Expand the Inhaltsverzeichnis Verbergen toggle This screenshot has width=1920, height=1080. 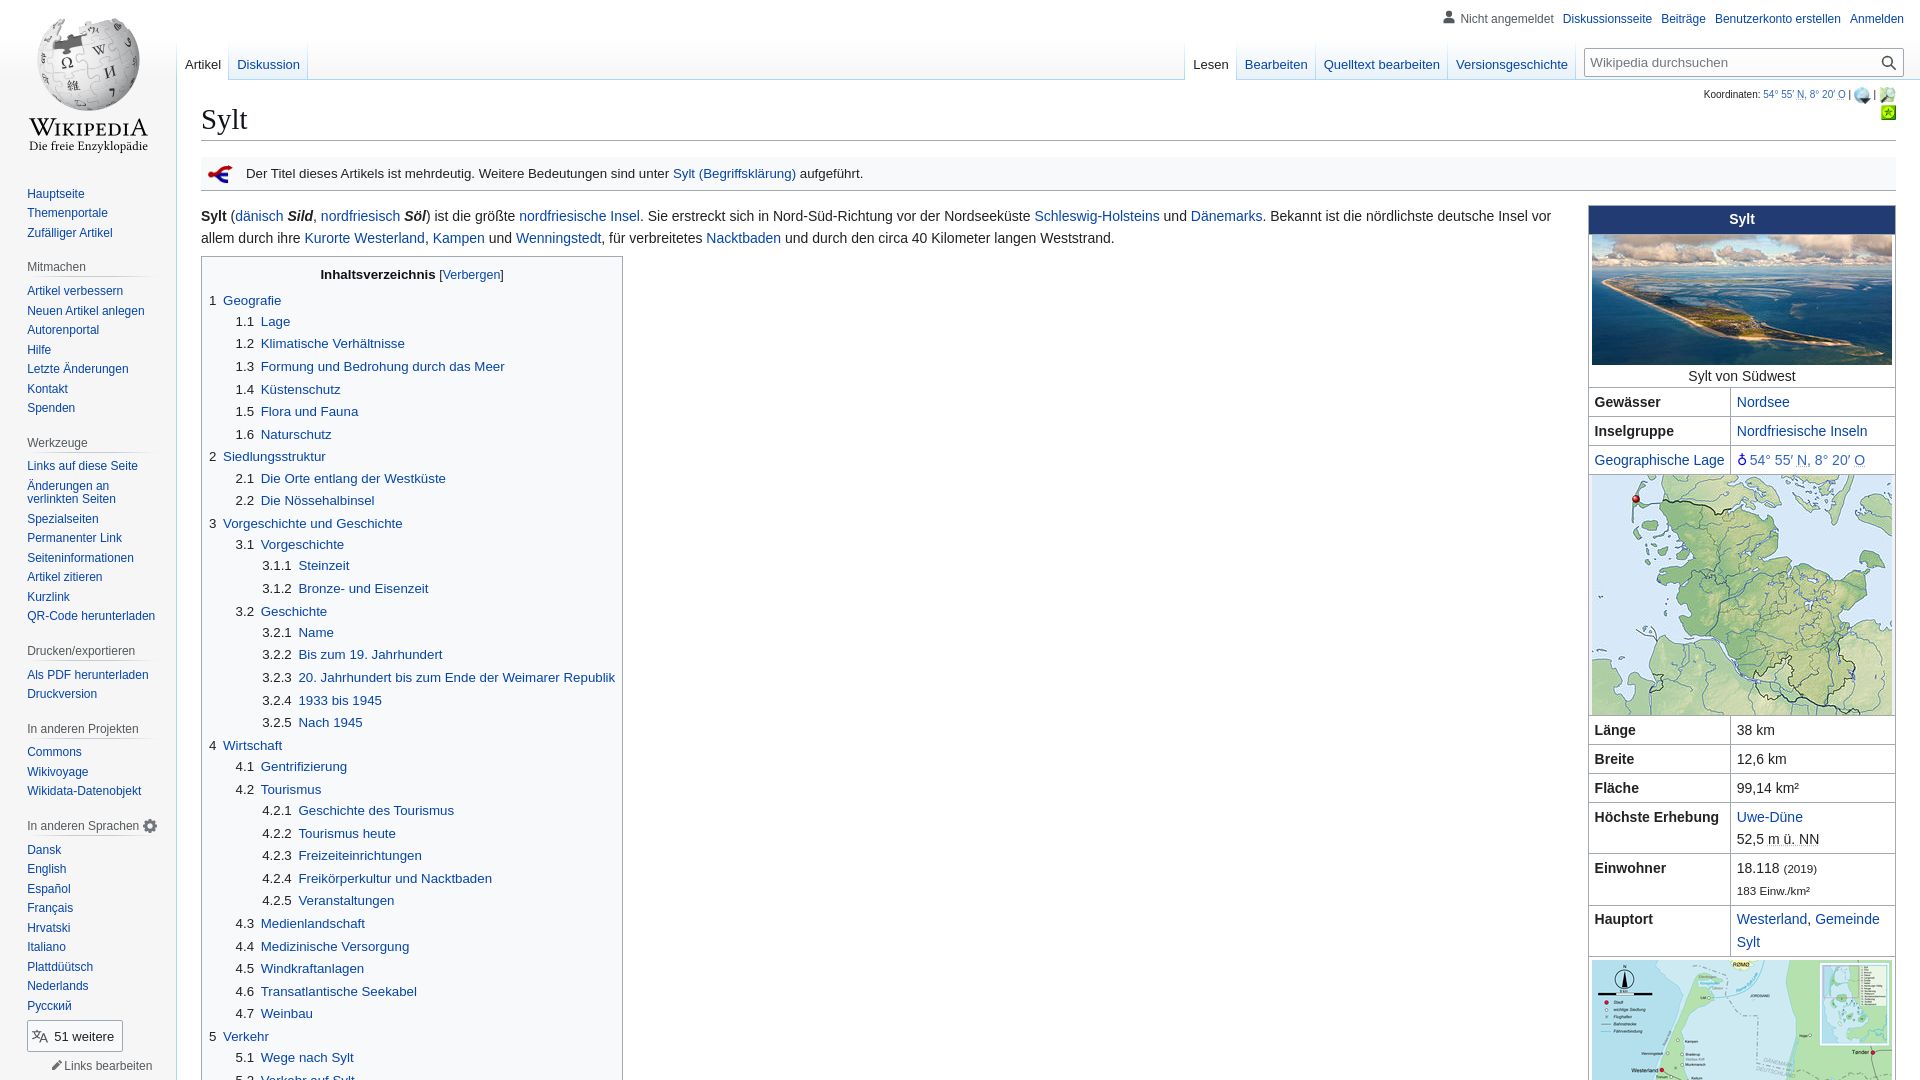coord(471,274)
